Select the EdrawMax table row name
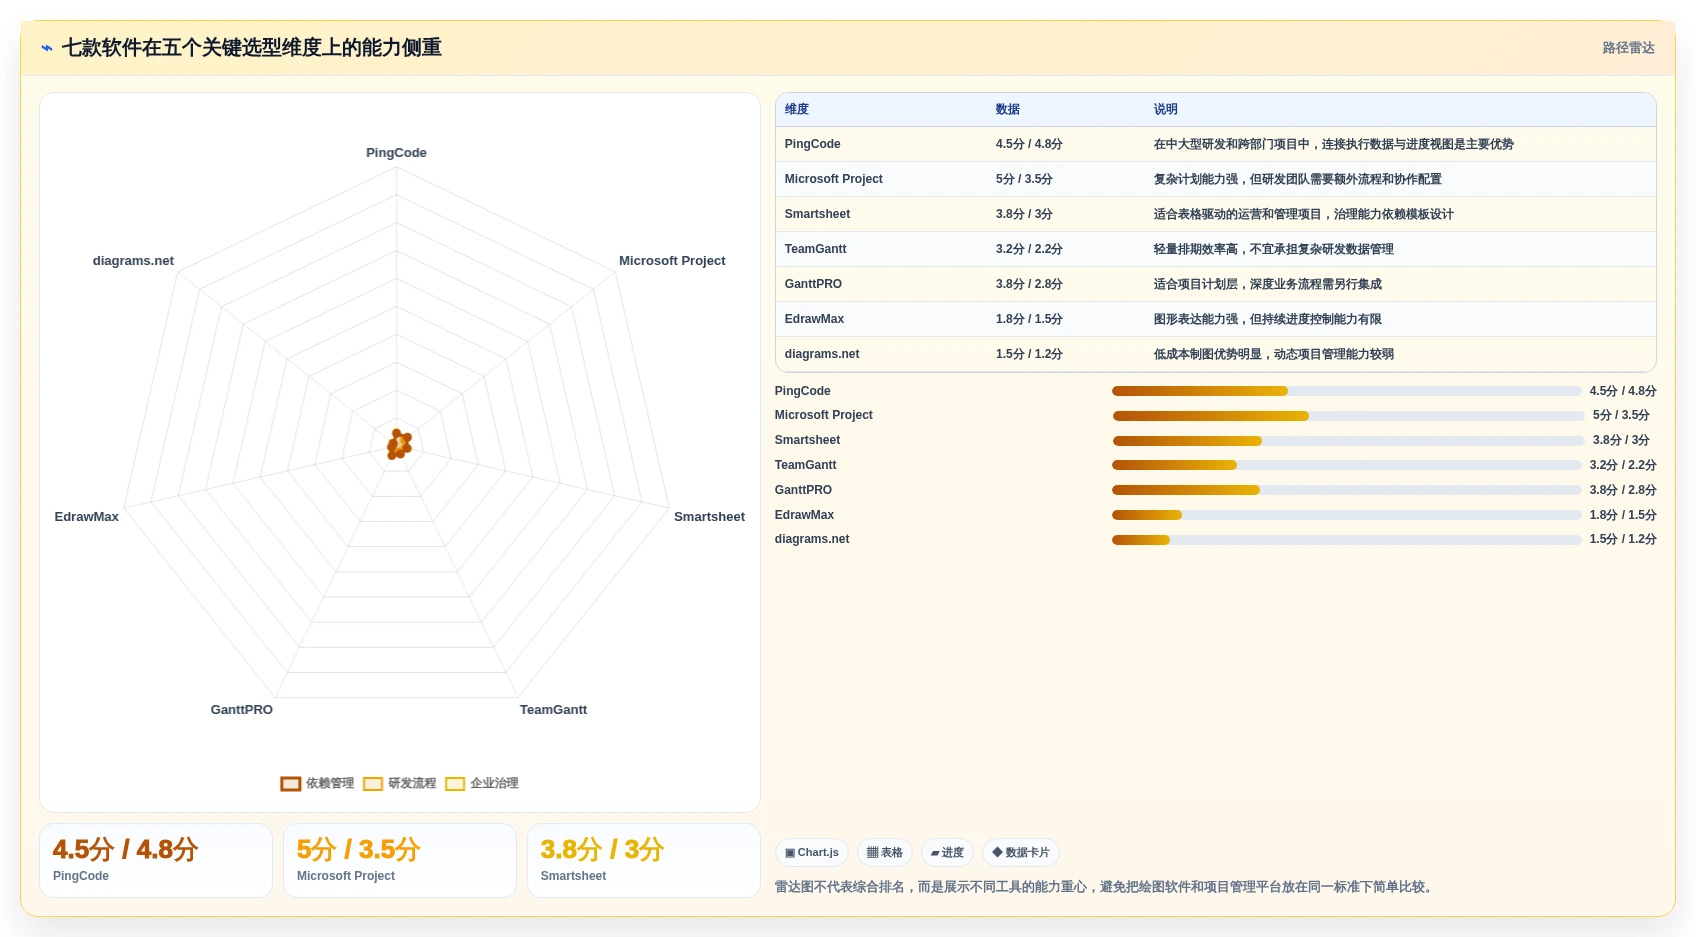Image resolution: width=1696 pixels, height=937 pixels. (815, 319)
